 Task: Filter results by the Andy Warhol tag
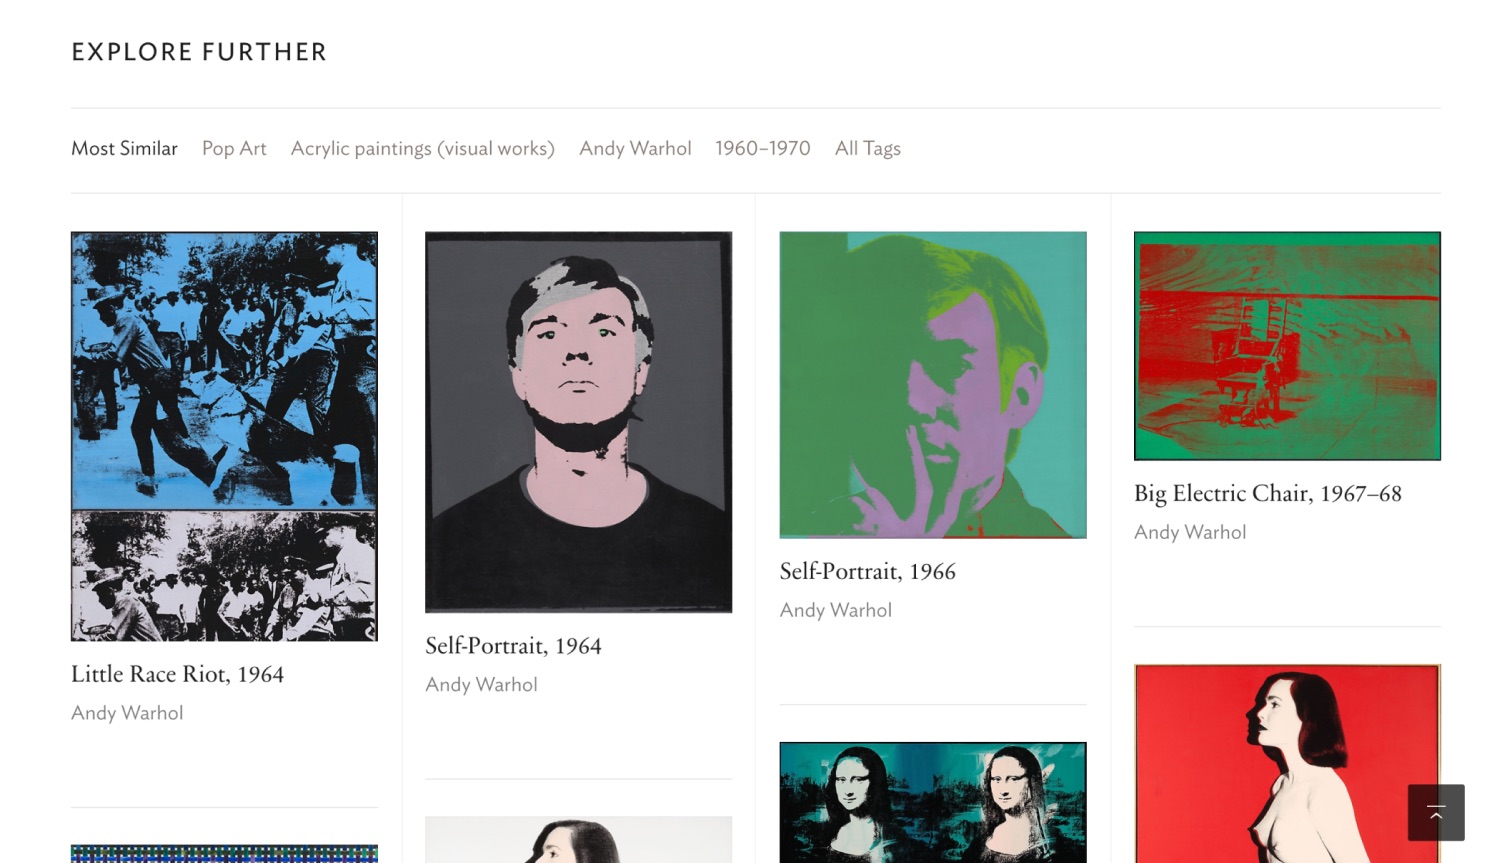pyautogui.click(x=635, y=148)
